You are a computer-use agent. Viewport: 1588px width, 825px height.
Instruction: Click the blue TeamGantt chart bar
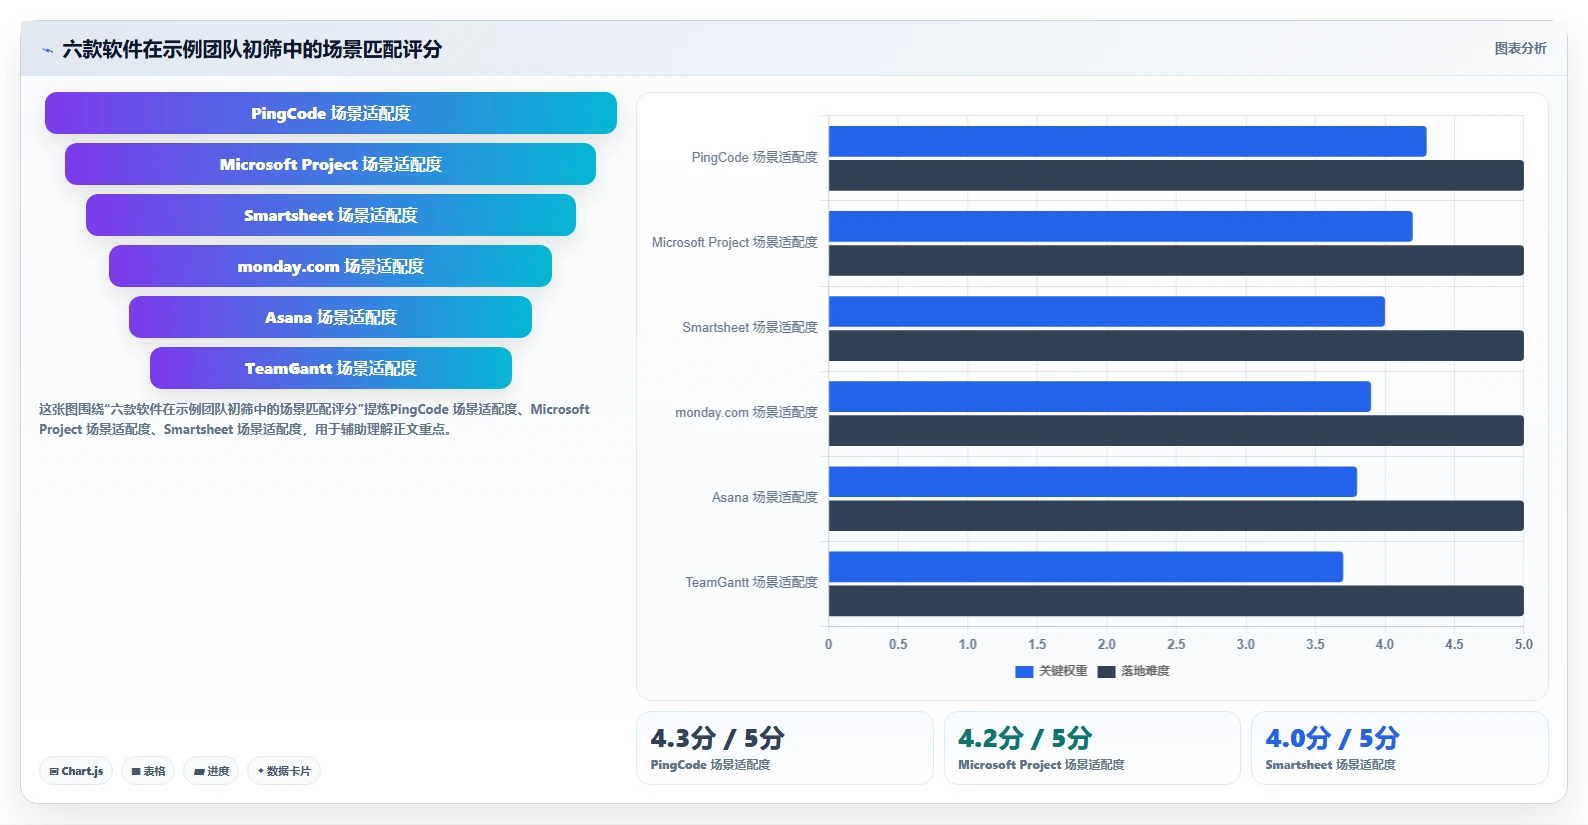tap(1086, 566)
